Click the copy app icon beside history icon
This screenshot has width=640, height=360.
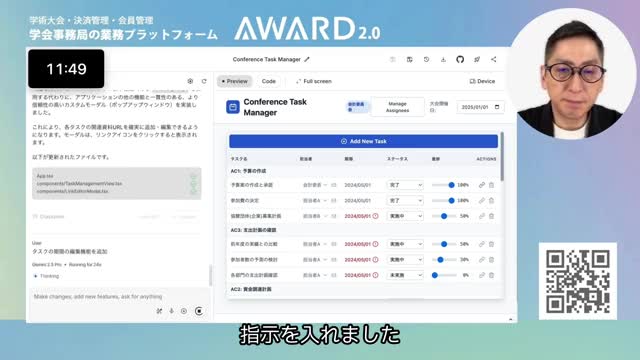(x=409, y=60)
